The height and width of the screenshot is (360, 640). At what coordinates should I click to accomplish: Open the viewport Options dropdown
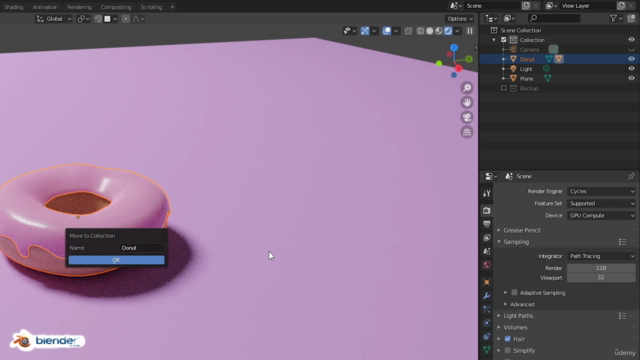[x=460, y=19]
